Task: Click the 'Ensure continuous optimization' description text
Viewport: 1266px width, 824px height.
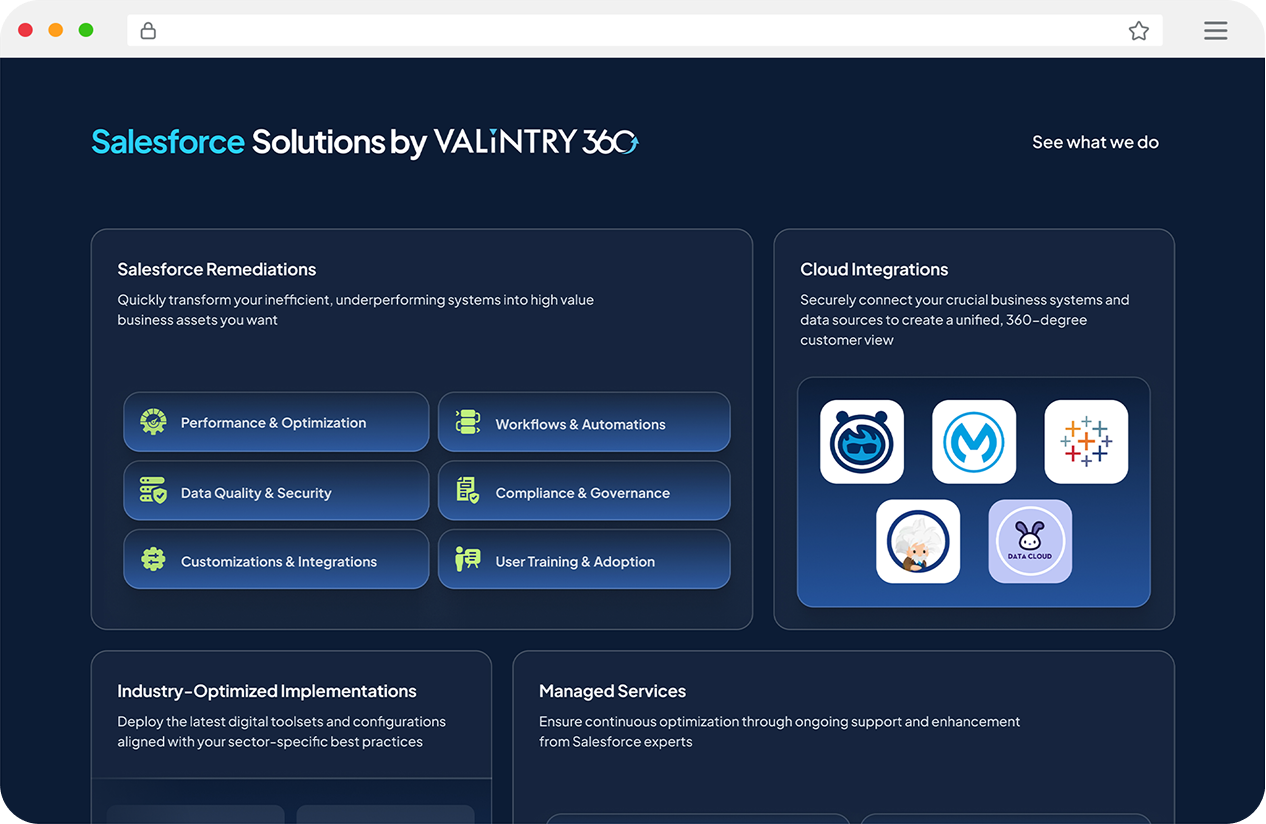Action: tap(780, 731)
